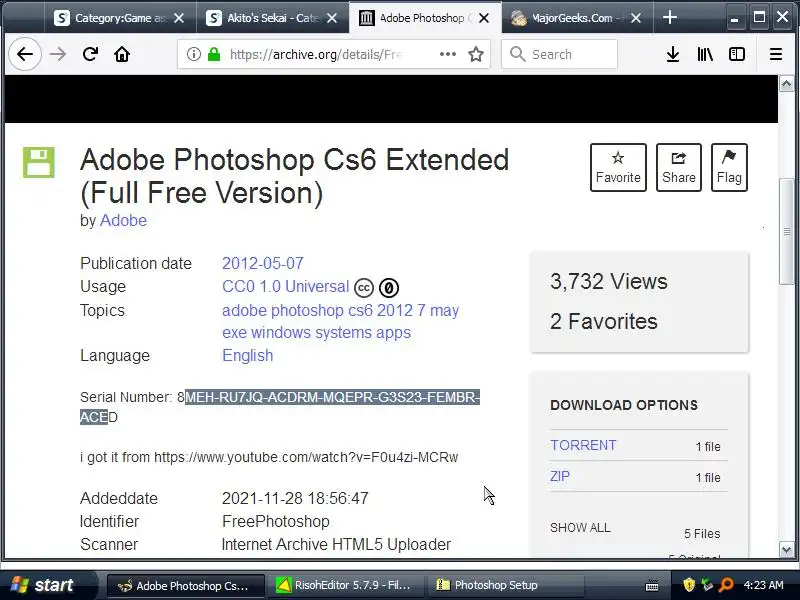Open the CC0 1.0 Universal link
The image size is (800, 600).
click(285, 286)
